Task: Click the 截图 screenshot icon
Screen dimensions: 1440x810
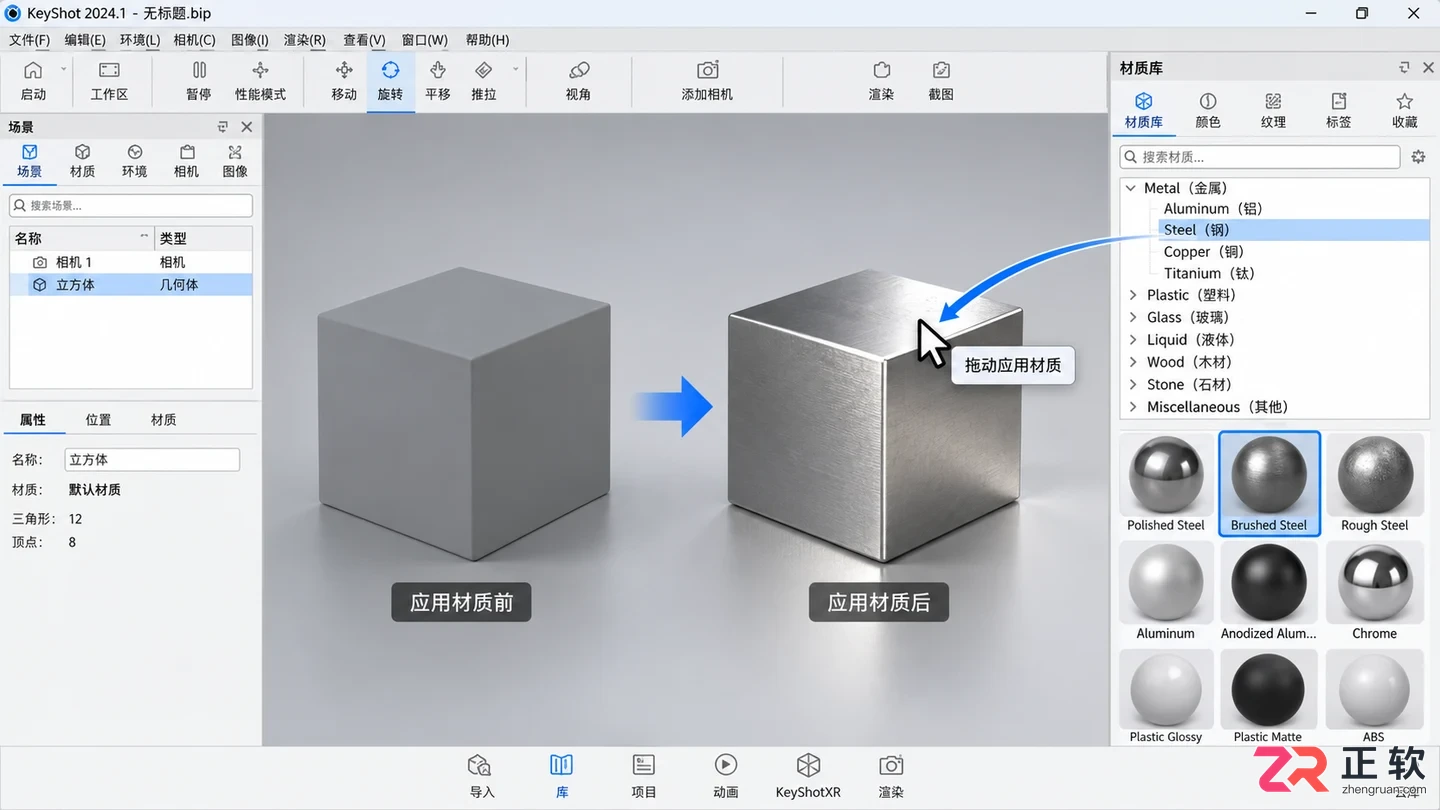Action: 941,70
